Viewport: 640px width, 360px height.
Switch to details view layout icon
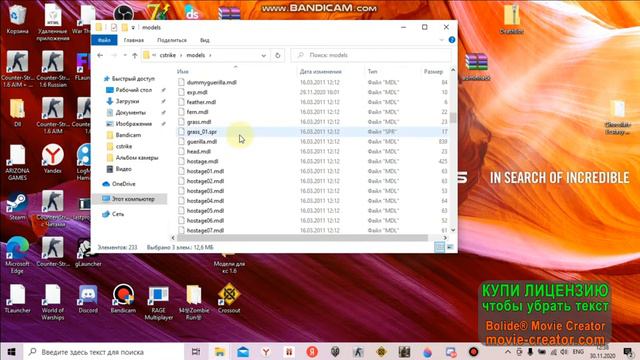[x=439, y=247]
